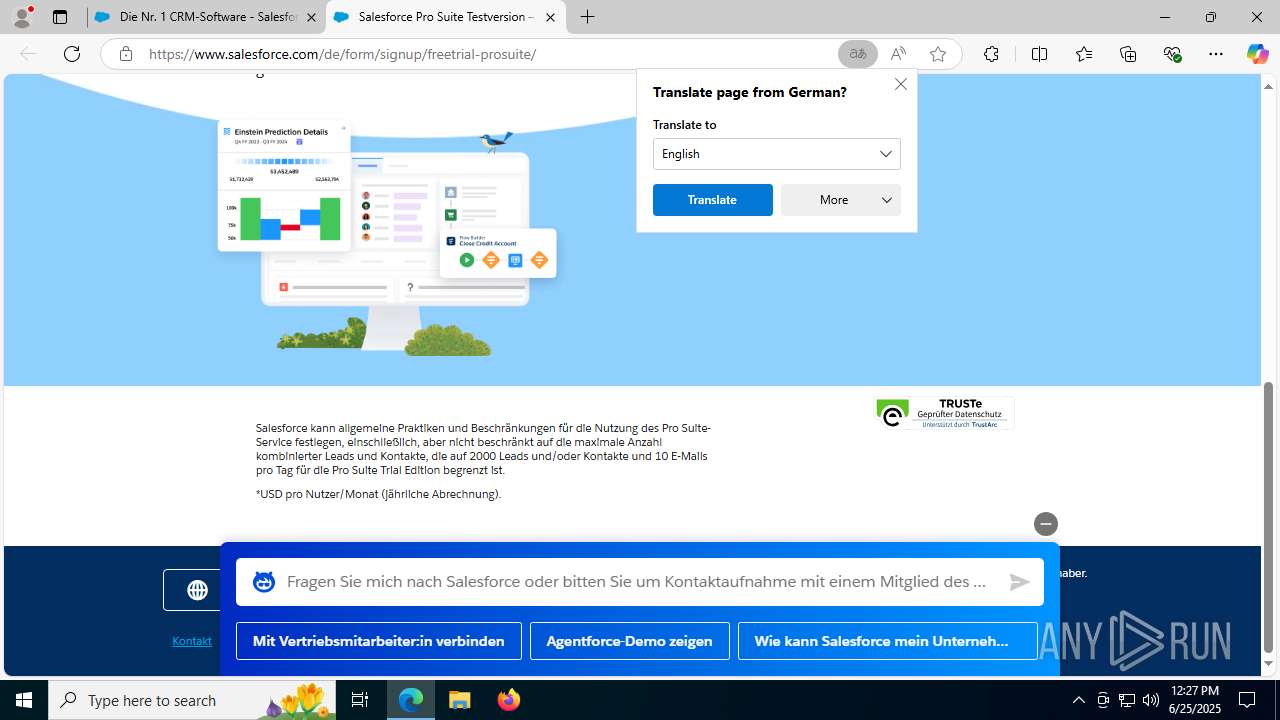
Task: Open the Copilot sidebar icon
Action: (x=1257, y=54)
